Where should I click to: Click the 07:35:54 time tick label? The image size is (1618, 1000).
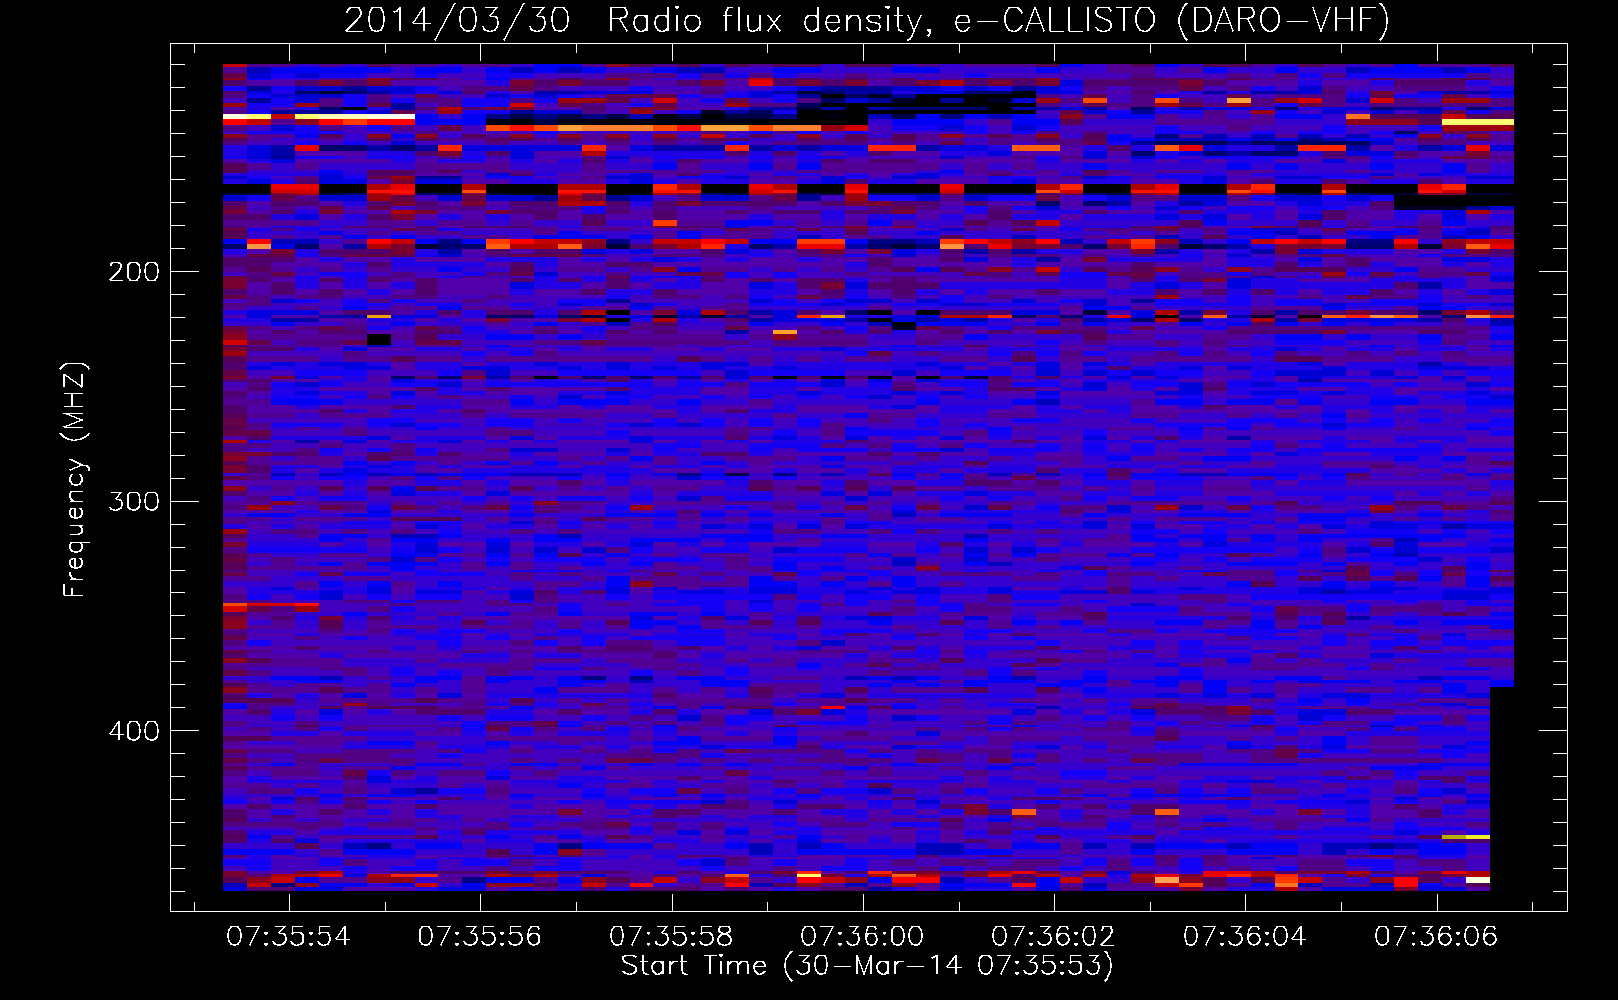point(288,937)
